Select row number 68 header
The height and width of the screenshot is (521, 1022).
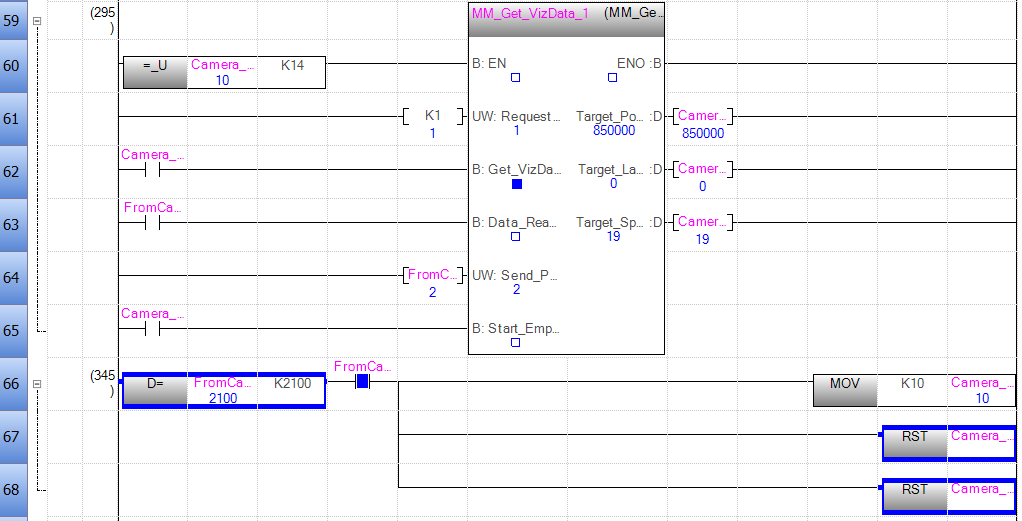tap(12, 489)
